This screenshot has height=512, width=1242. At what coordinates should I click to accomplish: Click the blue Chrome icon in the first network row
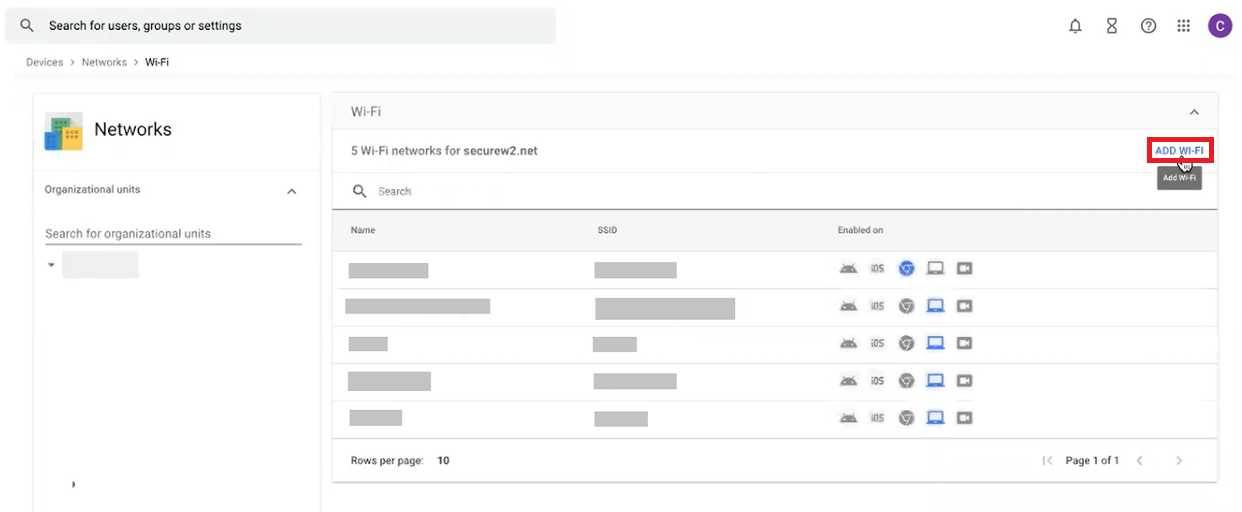coord(906,268)
